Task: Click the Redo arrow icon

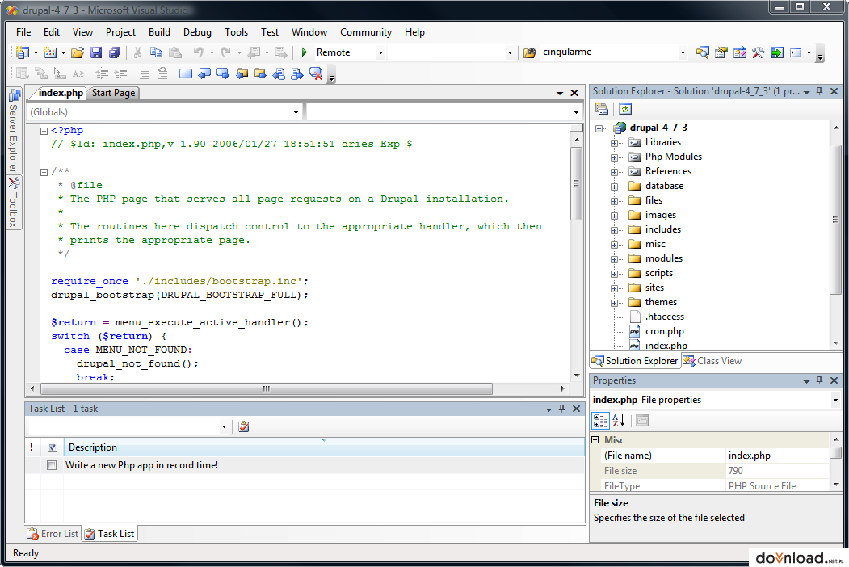Action: [226, 53]
